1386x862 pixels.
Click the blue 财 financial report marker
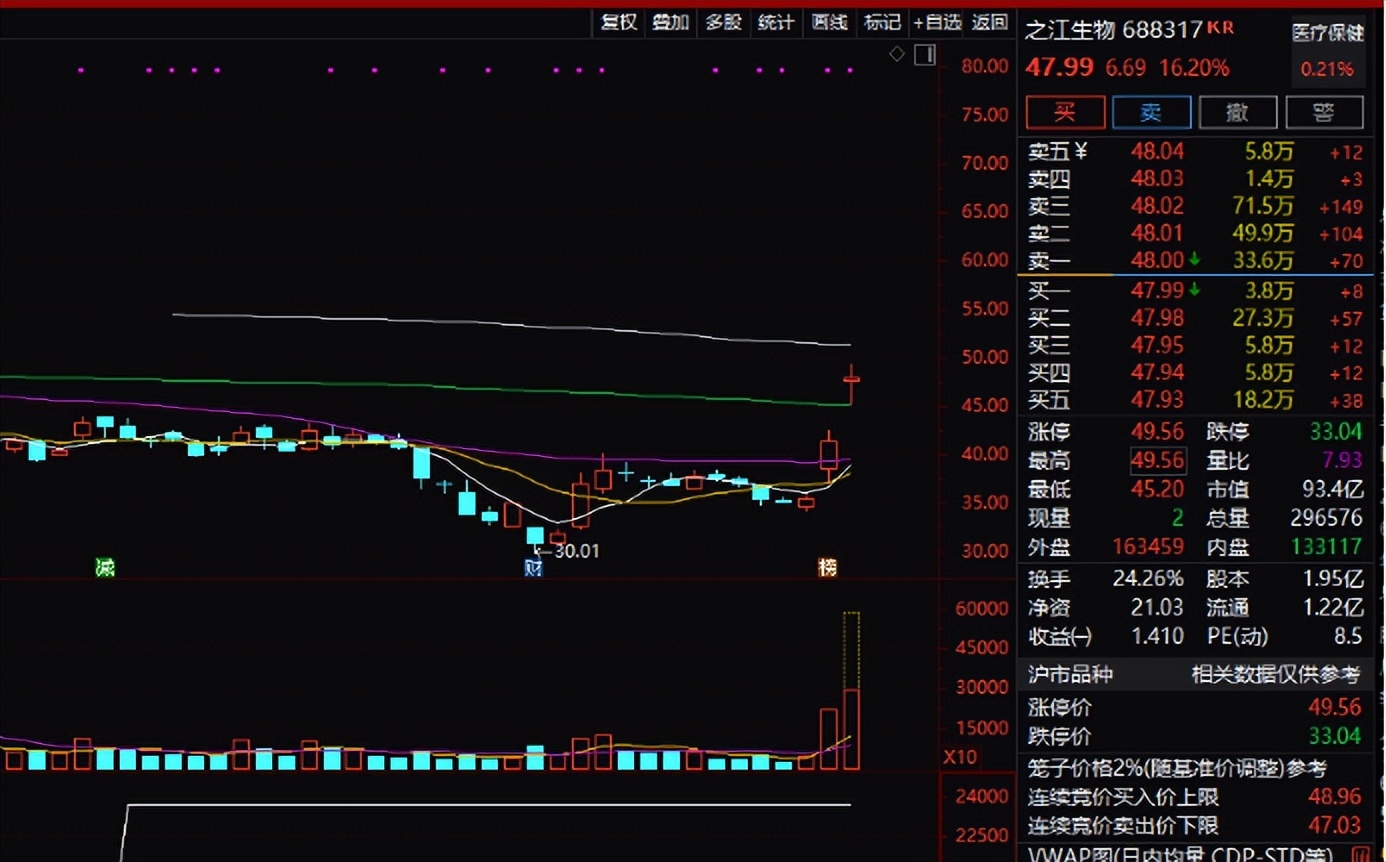pos(534,568)
